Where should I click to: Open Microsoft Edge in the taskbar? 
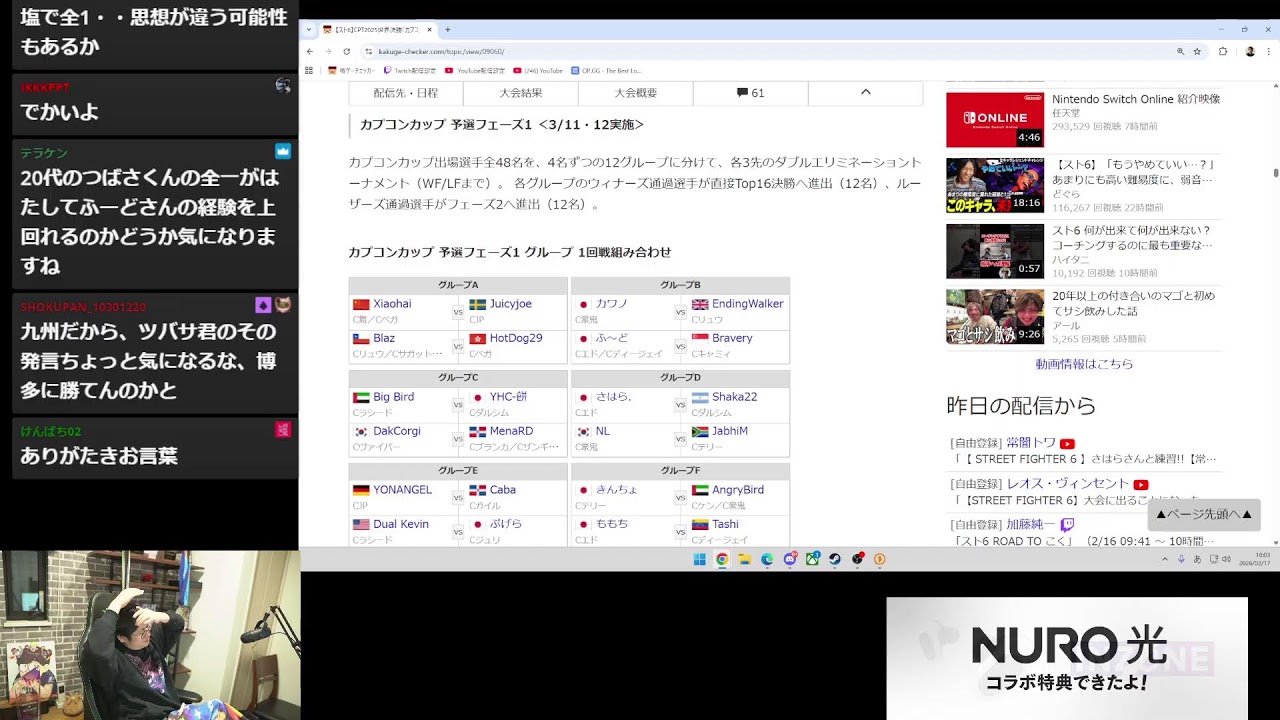pyautogui.click(x=767, y=559)
